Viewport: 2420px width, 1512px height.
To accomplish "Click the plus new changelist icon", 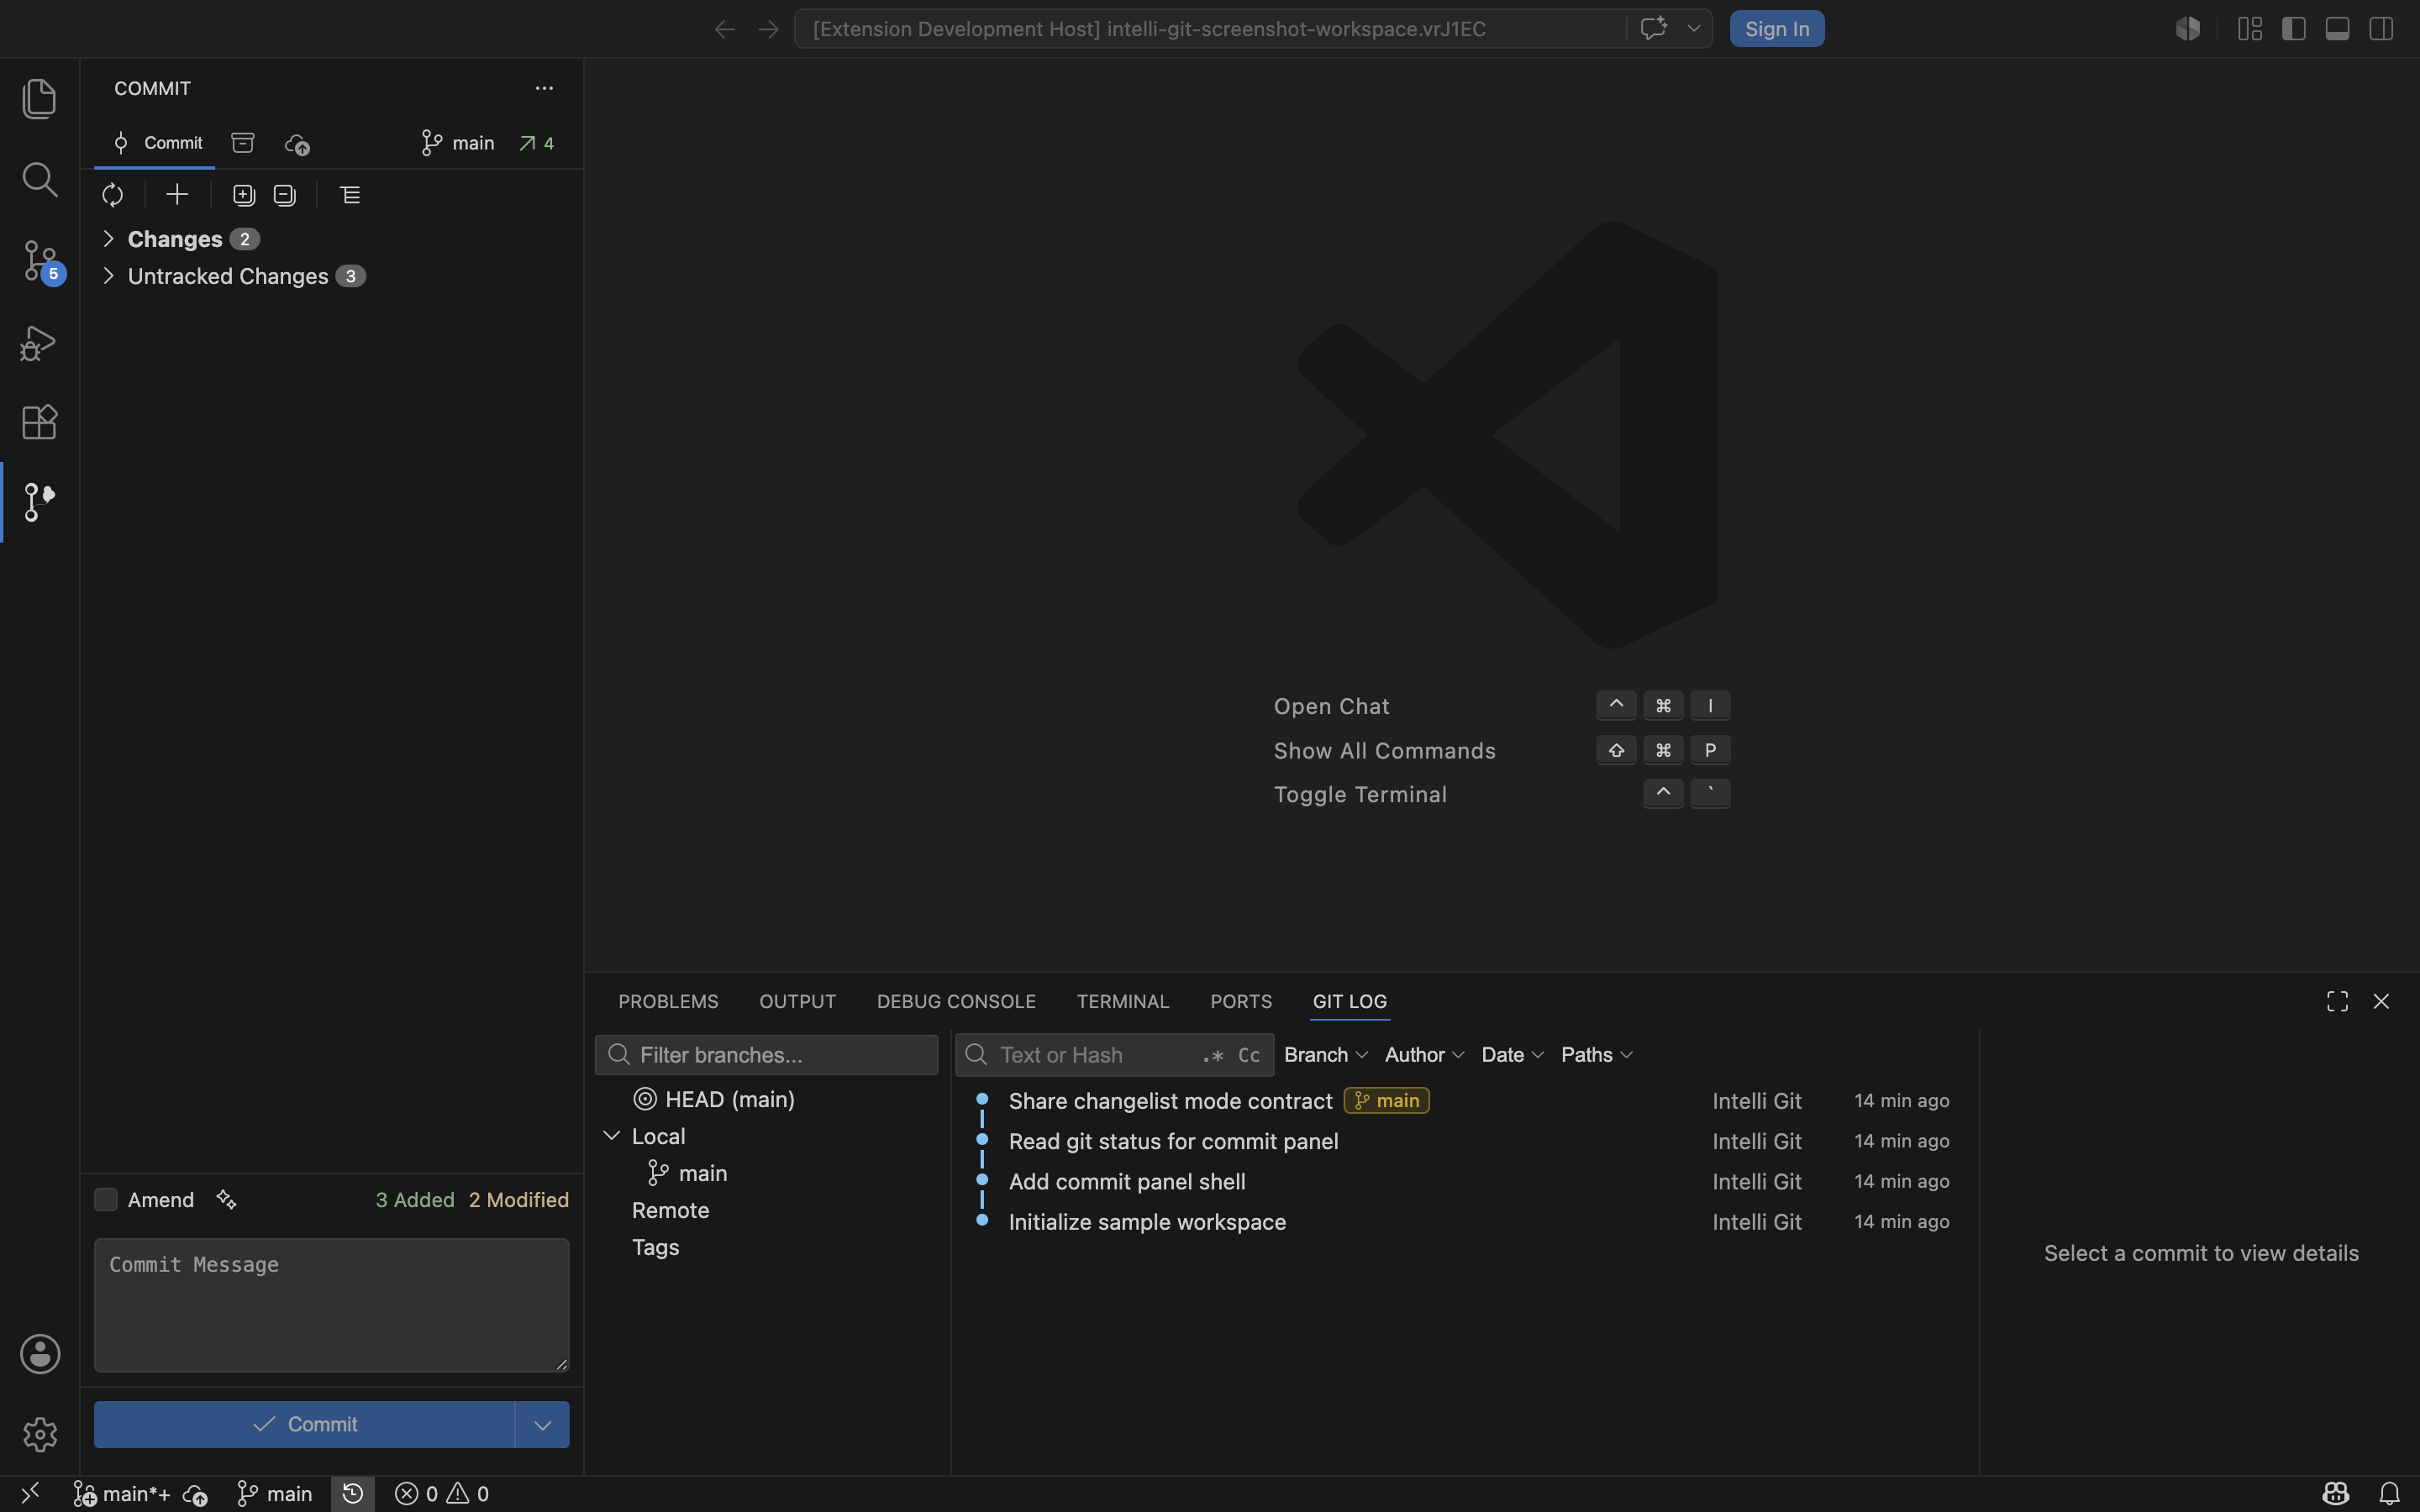I will 177,194.
